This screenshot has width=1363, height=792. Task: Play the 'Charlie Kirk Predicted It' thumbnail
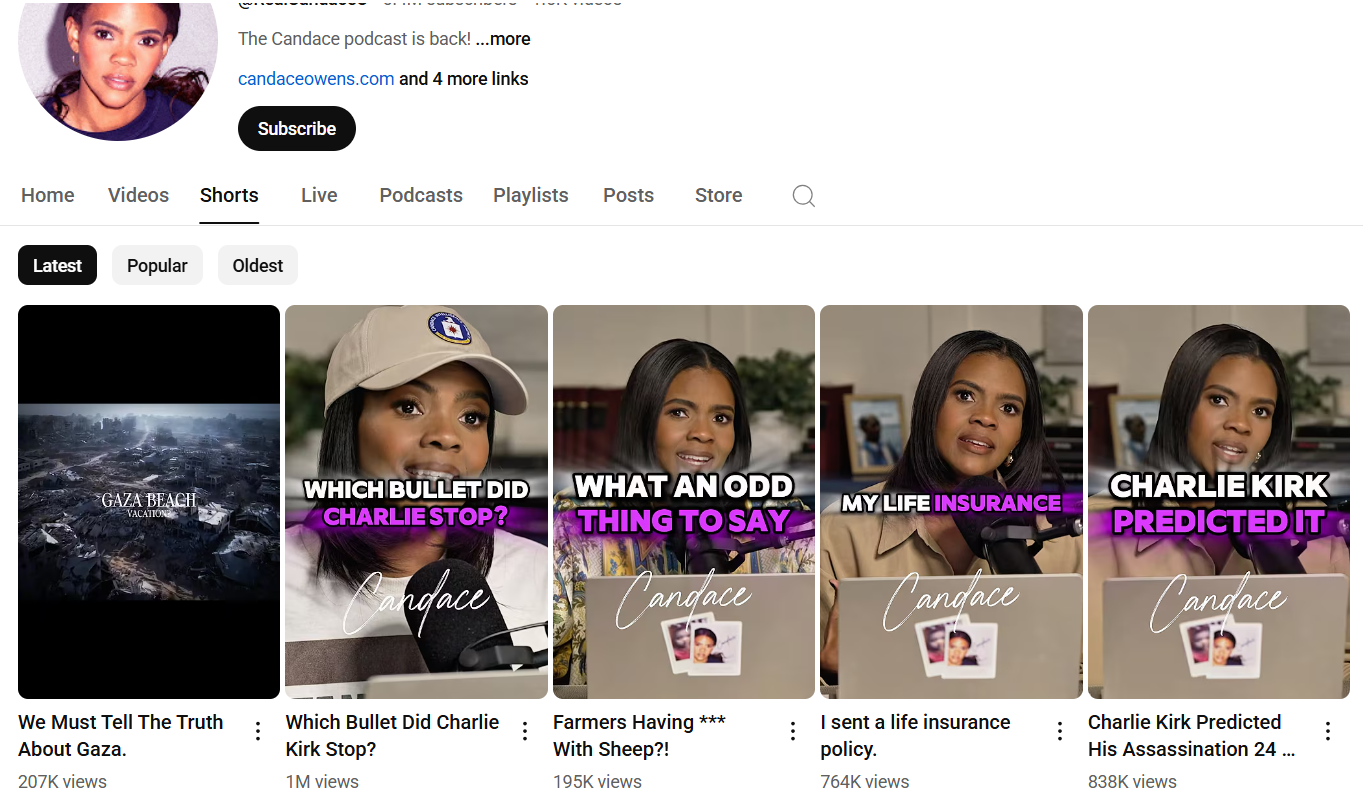1219,502
